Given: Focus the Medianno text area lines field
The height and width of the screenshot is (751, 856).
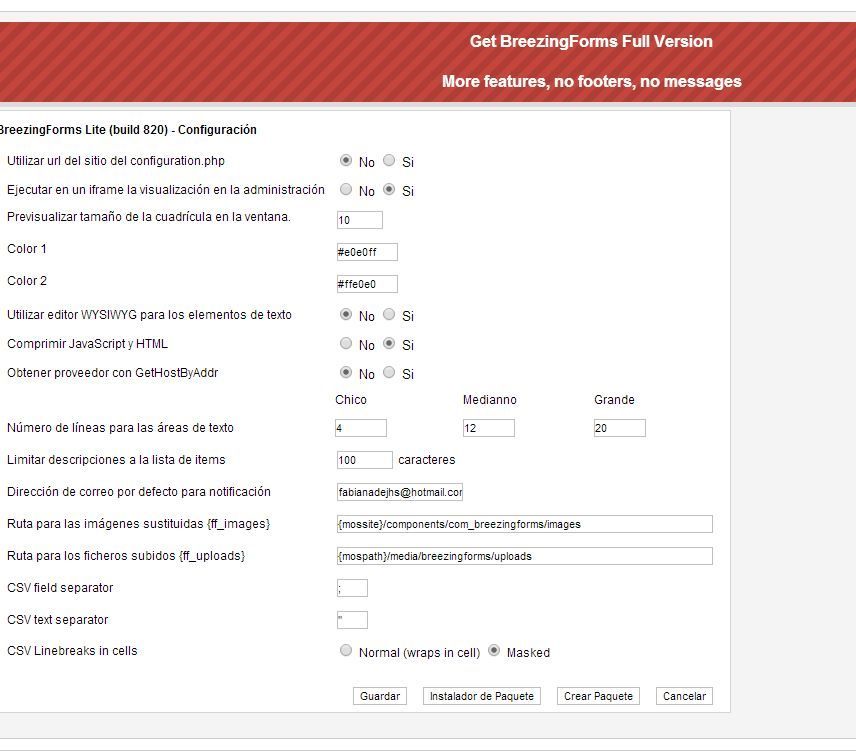Looking at the screenshot, I should 489,428.
